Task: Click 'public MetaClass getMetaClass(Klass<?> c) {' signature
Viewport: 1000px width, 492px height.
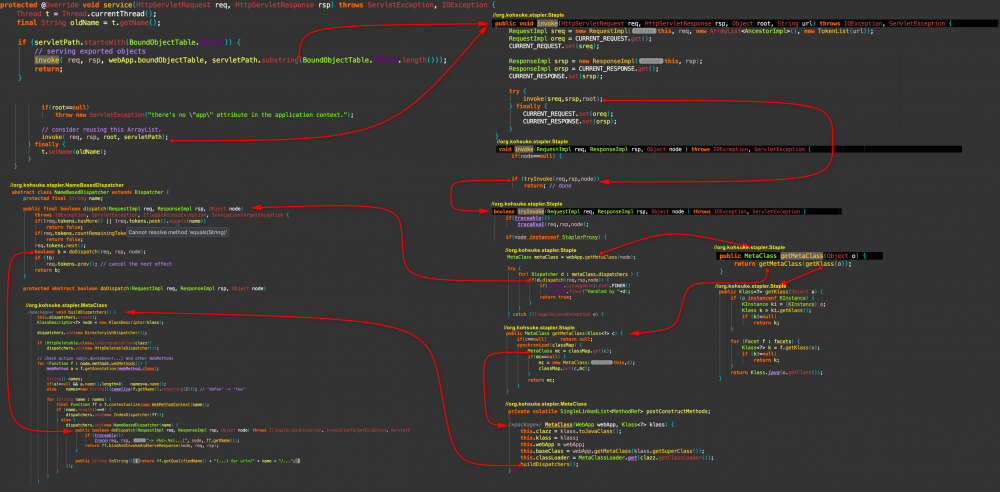Action: [x=564, y=333]
